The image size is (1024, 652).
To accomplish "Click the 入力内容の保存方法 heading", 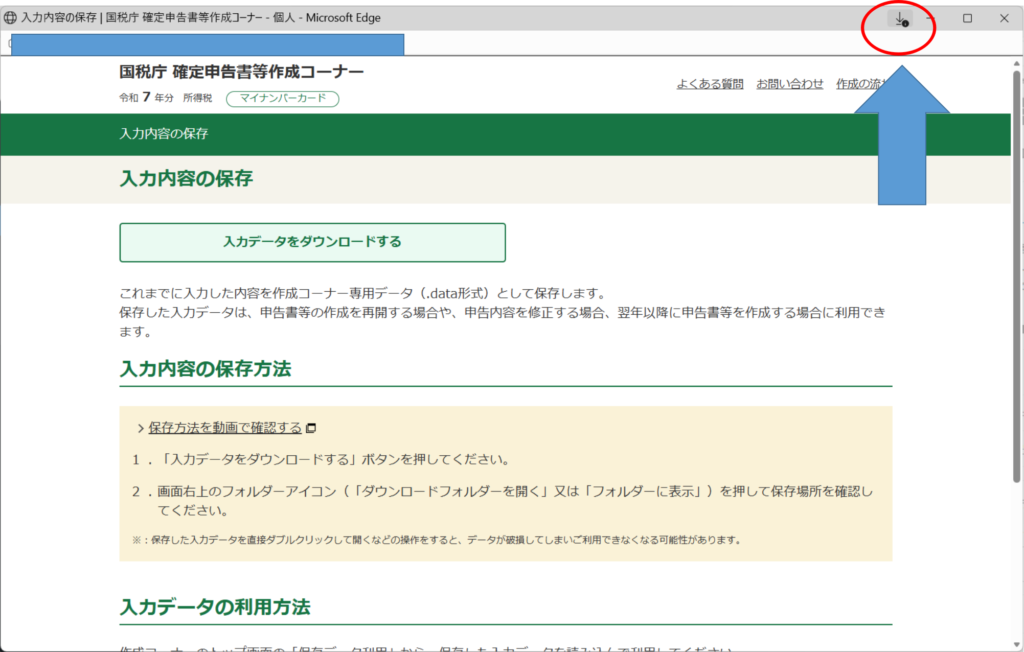I will click(x=205, y=369).
